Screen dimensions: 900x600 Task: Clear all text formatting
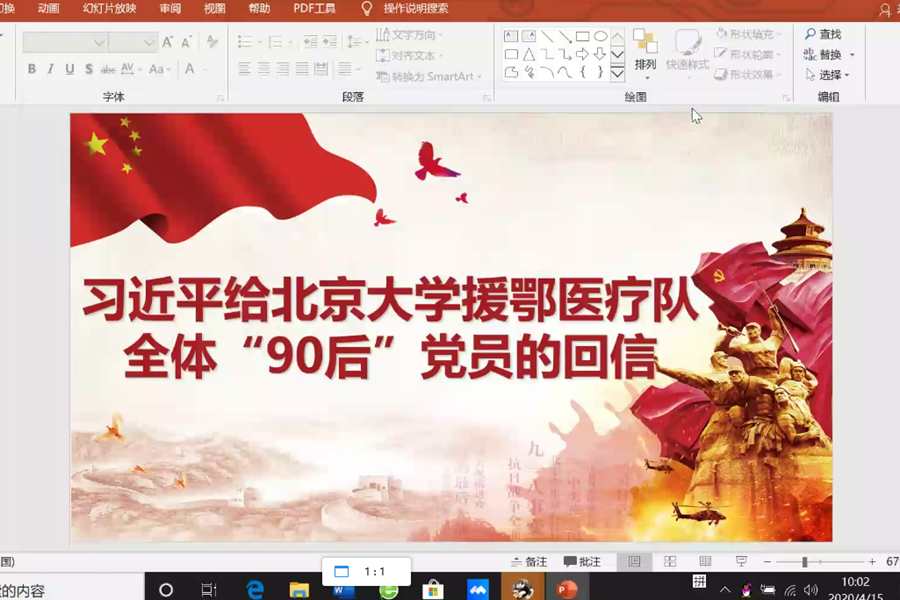click(x=212, y=42)
